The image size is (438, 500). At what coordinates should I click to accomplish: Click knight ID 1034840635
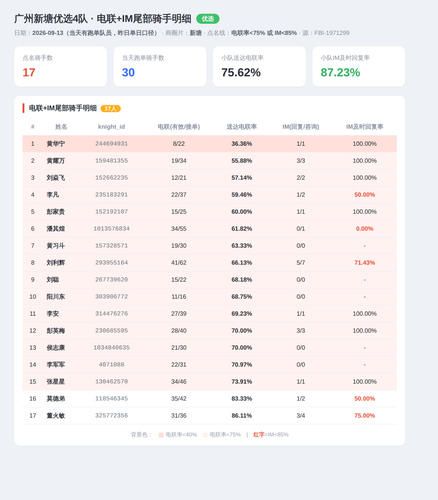(111, 348)
